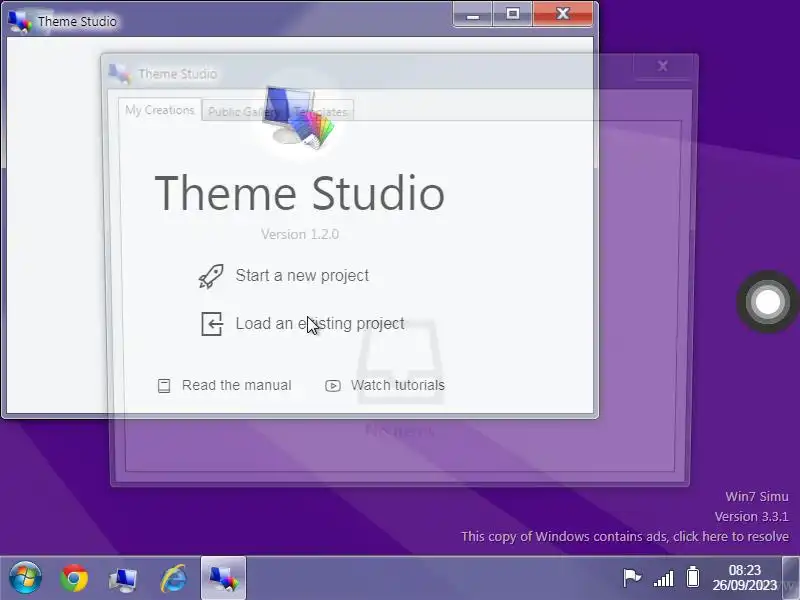
Task: Click the rocket icon beside Start a new project
Action: (x=211, y=277)
